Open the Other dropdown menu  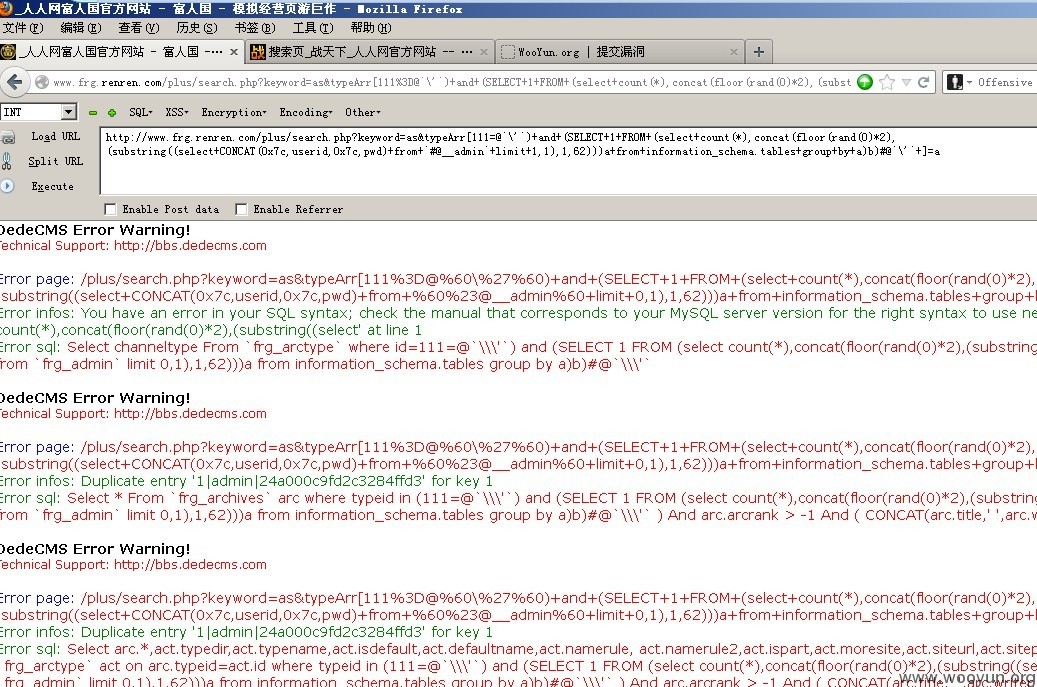click(362, 112)
